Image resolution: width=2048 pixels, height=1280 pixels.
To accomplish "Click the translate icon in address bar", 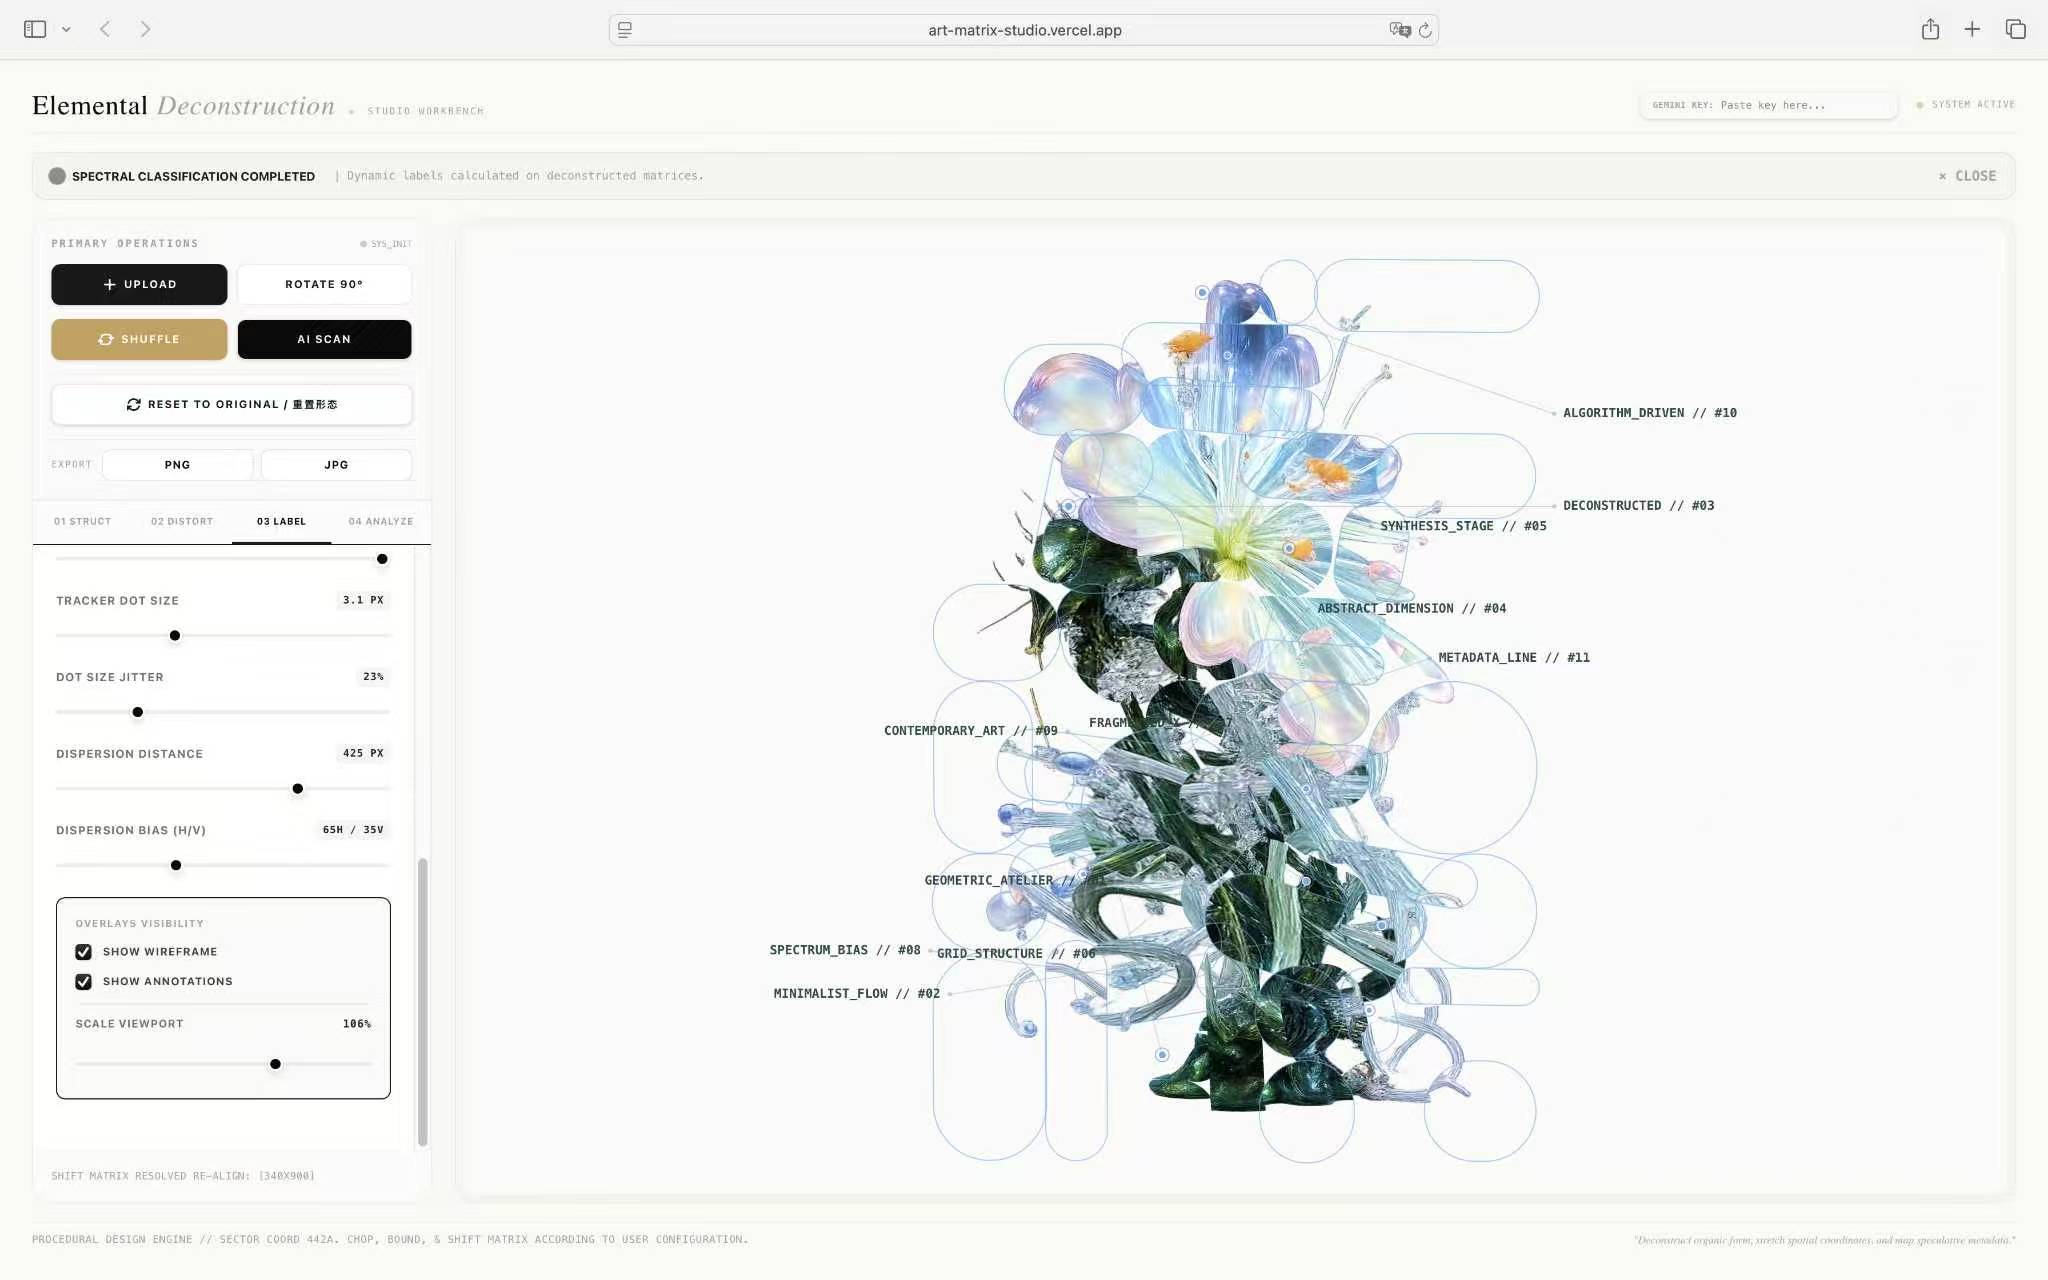I will [x=1399, y=30].
